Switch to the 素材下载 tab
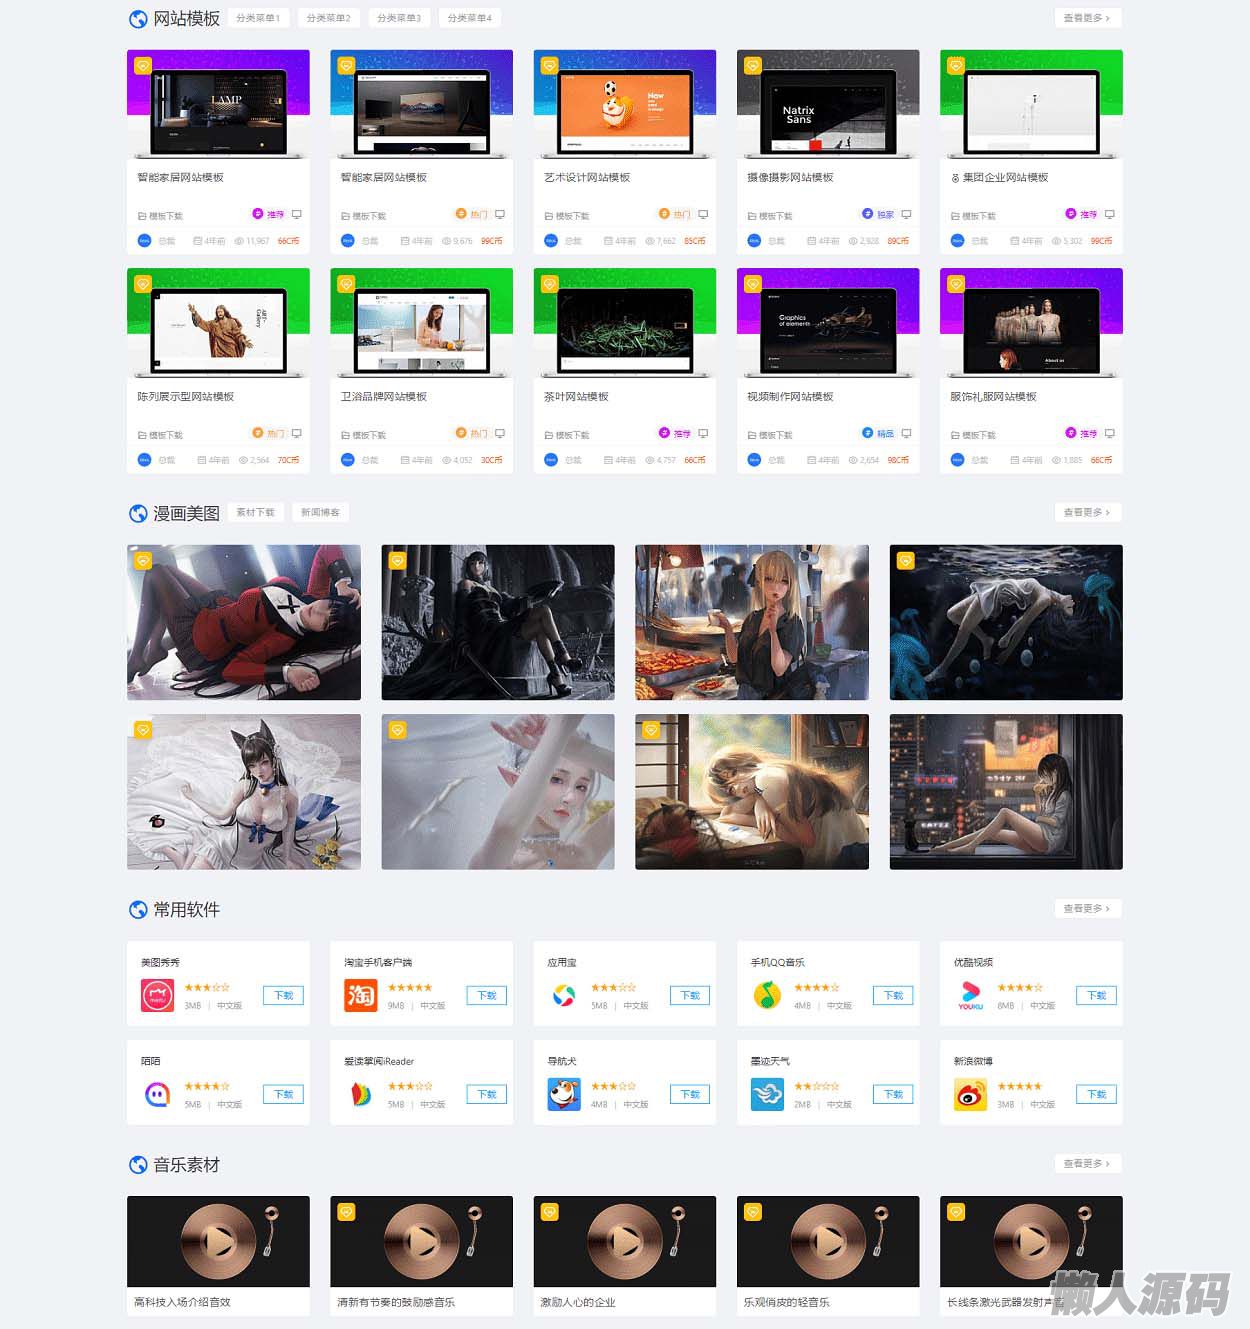Viewport: 1250px width, 1329px height. point(256,512)
